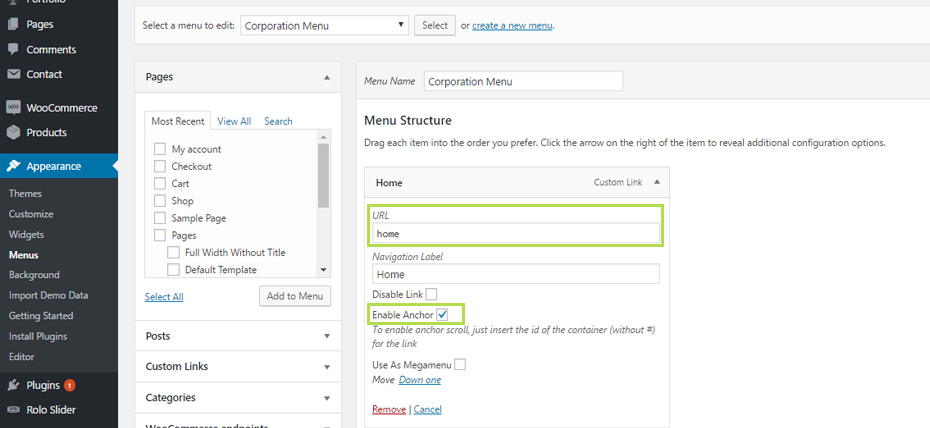Cancel editing the Home menu item
The image size is (930, 428).
tap(428, 409)
